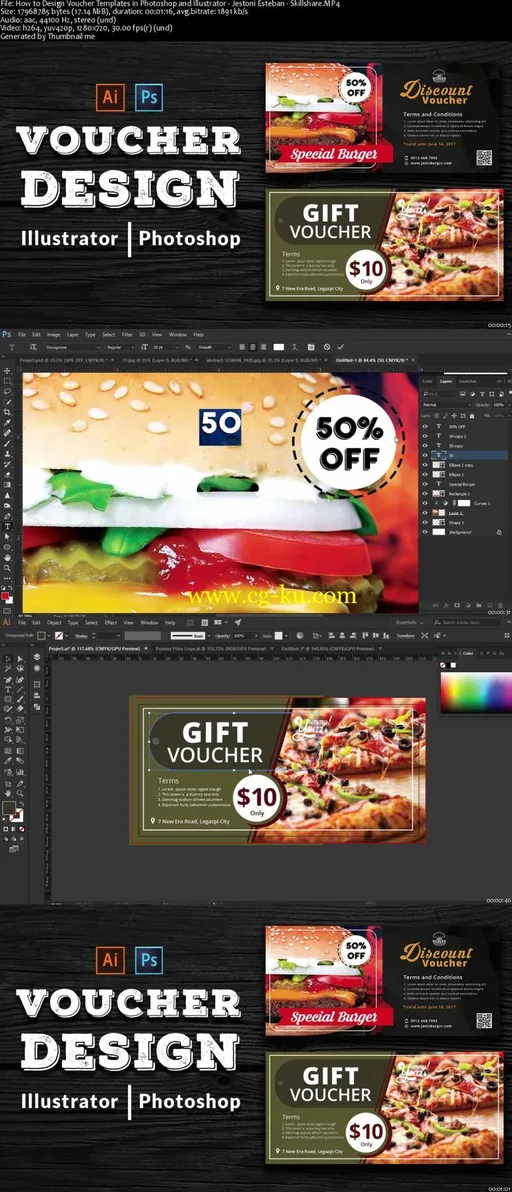Open the Regular font style dropdown
Image resolution: width=512 pixels, height=1192 pixels.
pos(119,346)
